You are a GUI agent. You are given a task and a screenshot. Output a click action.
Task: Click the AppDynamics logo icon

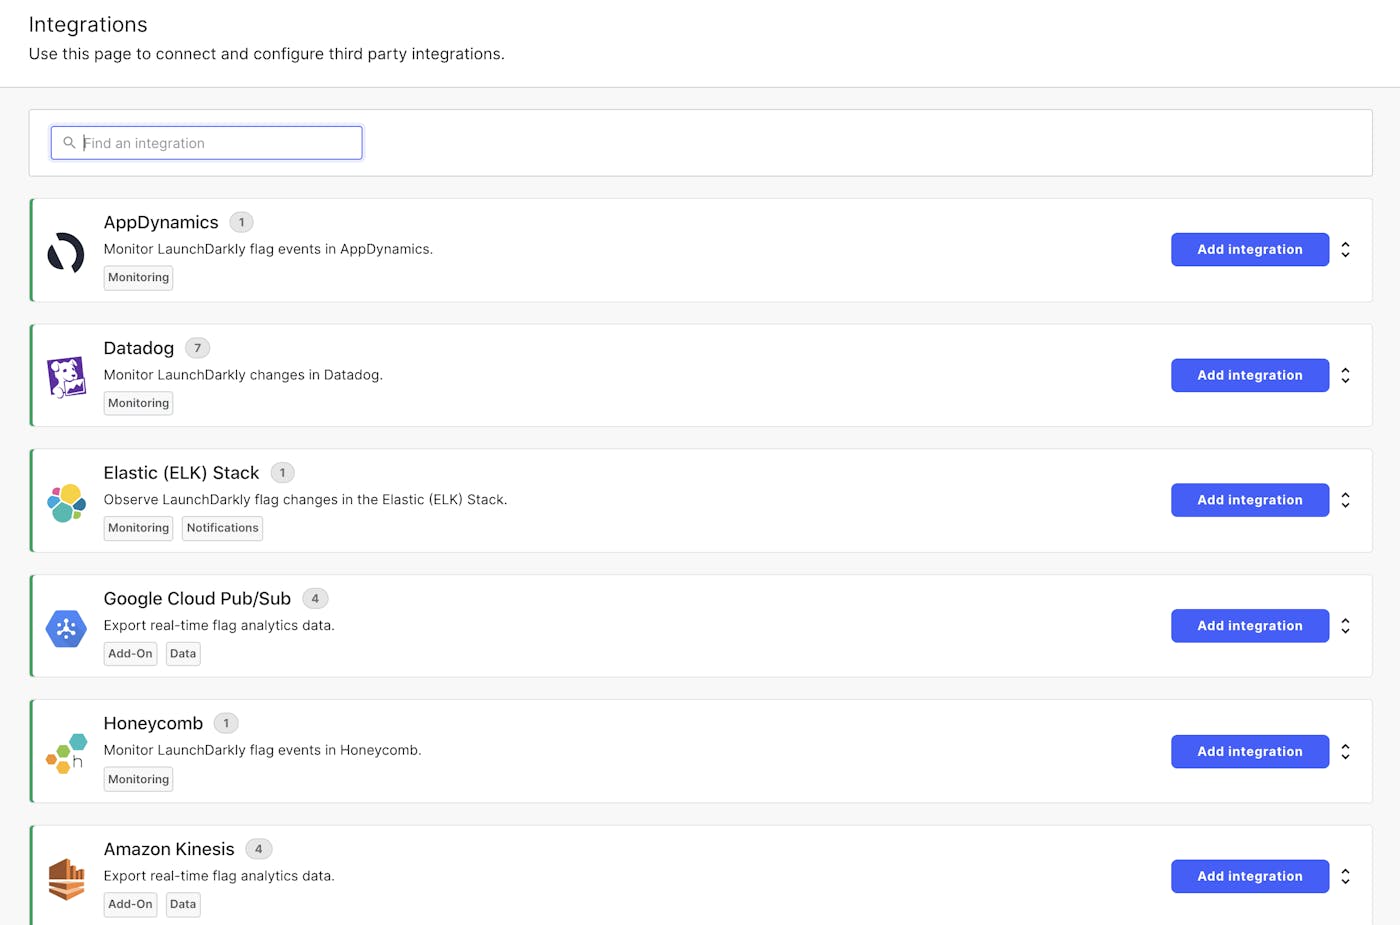pos(66,252)
